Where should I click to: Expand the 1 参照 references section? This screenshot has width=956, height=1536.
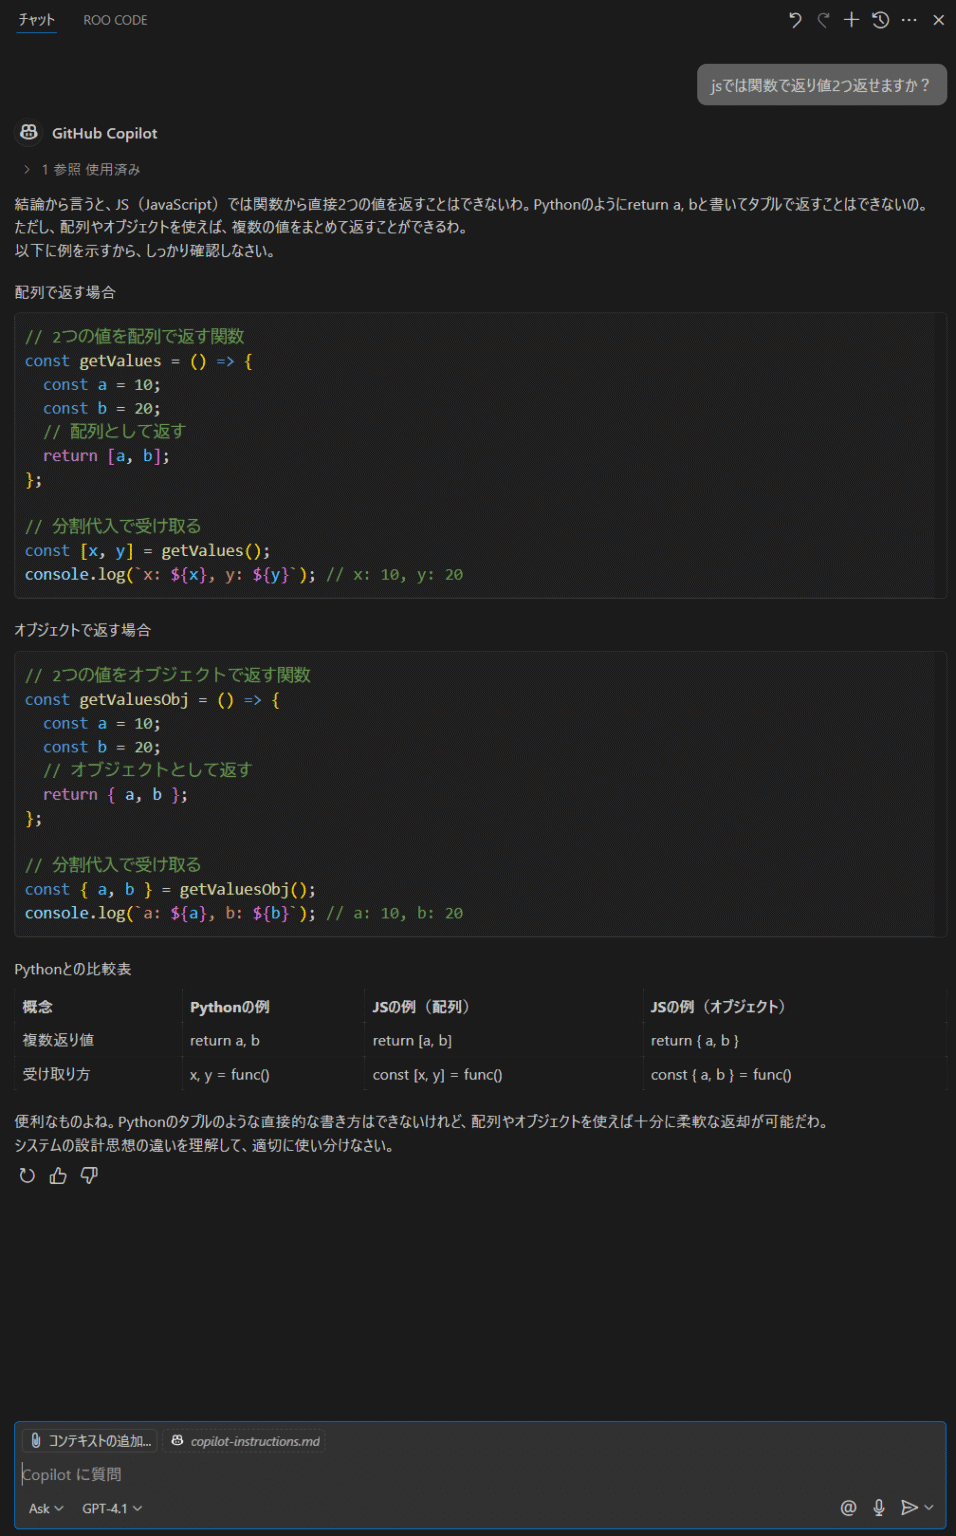pos(26,169)
